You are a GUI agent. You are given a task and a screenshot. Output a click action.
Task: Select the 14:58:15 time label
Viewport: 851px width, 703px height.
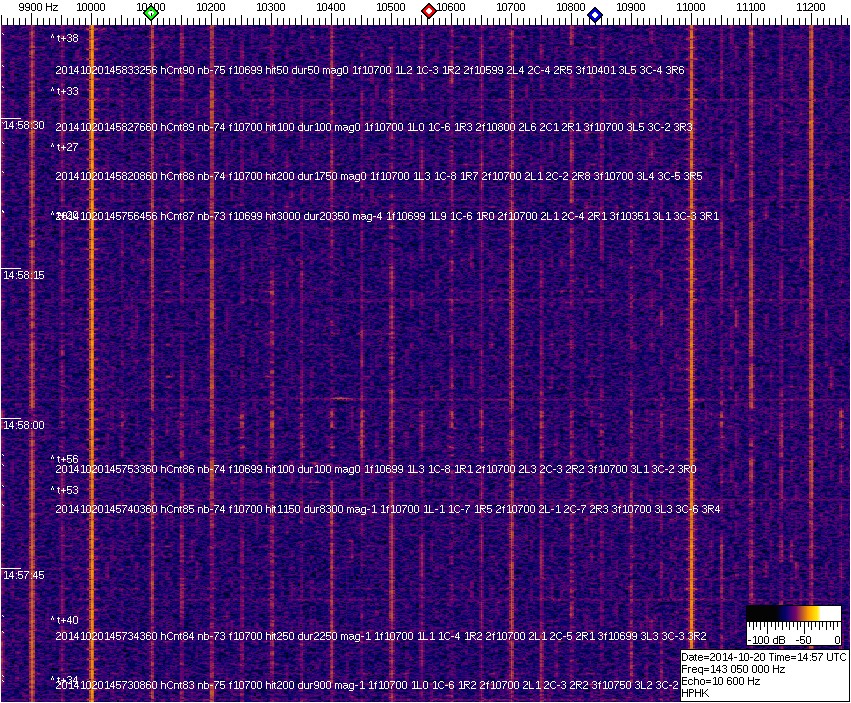(23, 275)
